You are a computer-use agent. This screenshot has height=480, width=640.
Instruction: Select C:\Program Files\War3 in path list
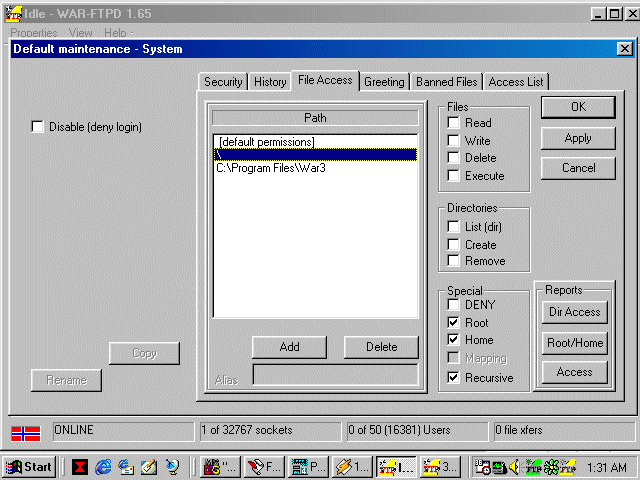pyautogui.click(x=271, y=168)
